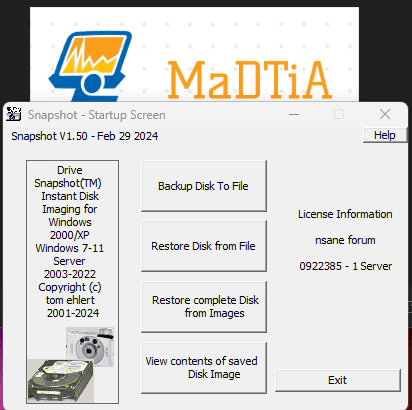Open the Help button

pyautogui.click(x=385, y=135)
